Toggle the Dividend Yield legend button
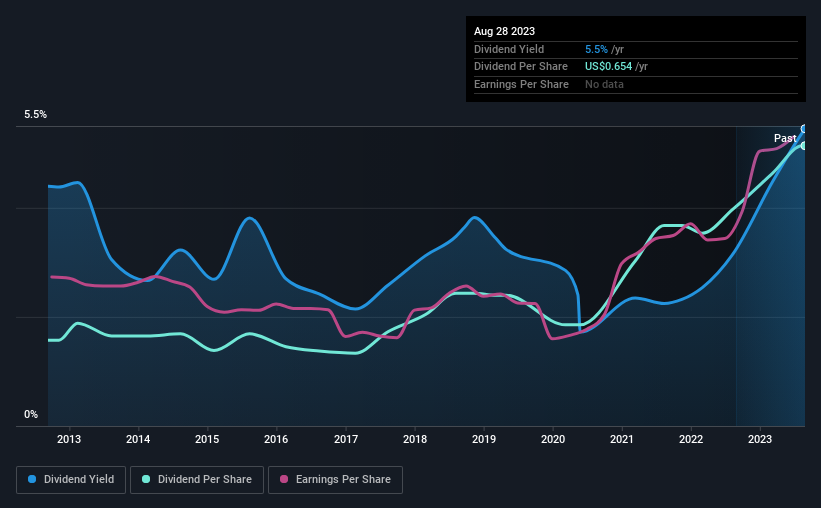 (71, 480)
